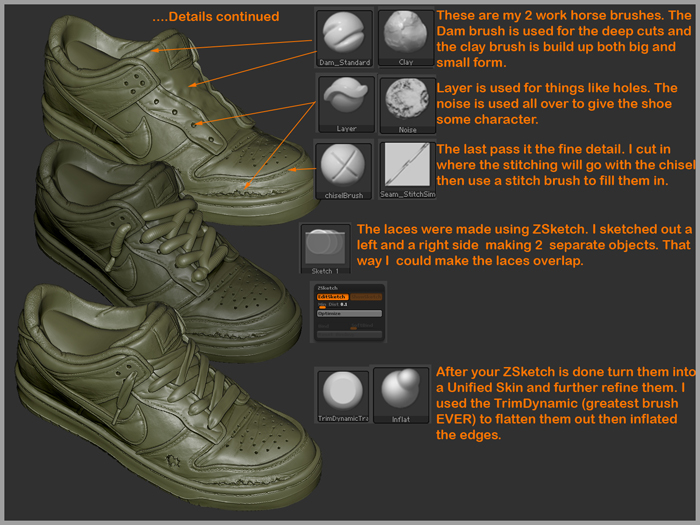The height and width of the screenshot is (525, 700).
Task: Click the text 'Layer is used for things like holes'
Action: [x=544, y=88]
